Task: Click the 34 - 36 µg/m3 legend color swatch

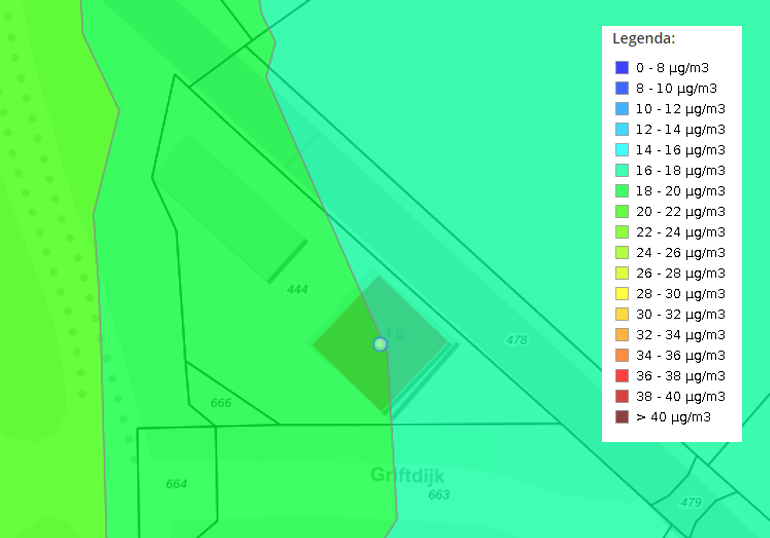Action: pyautogui.click(x=622, y=355)
